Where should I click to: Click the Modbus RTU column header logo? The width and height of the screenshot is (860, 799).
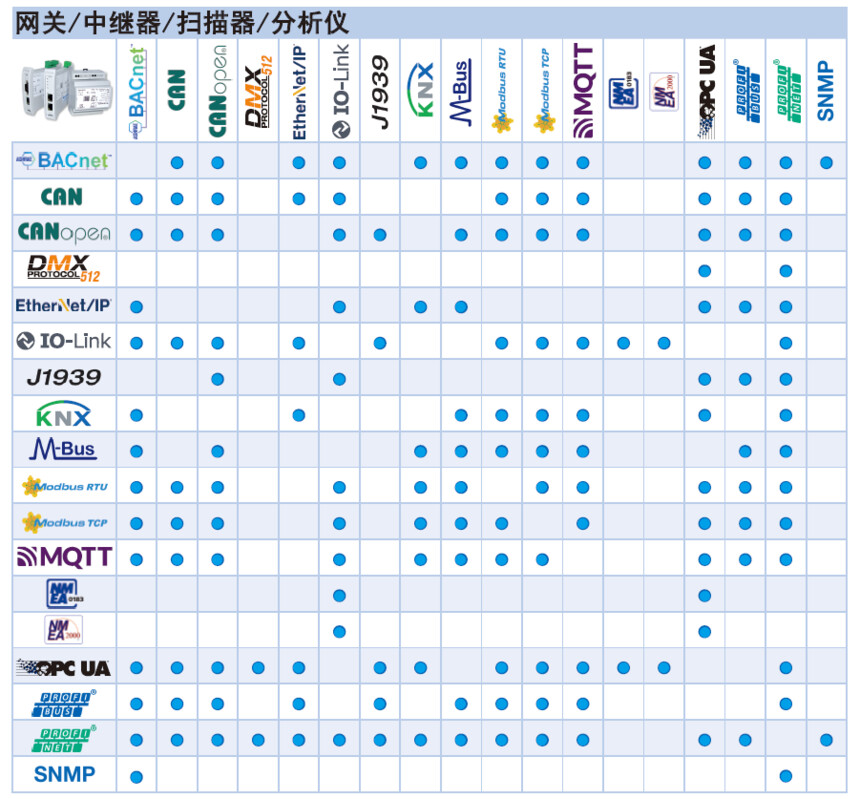pyautogui.click(x=501, y=91)
